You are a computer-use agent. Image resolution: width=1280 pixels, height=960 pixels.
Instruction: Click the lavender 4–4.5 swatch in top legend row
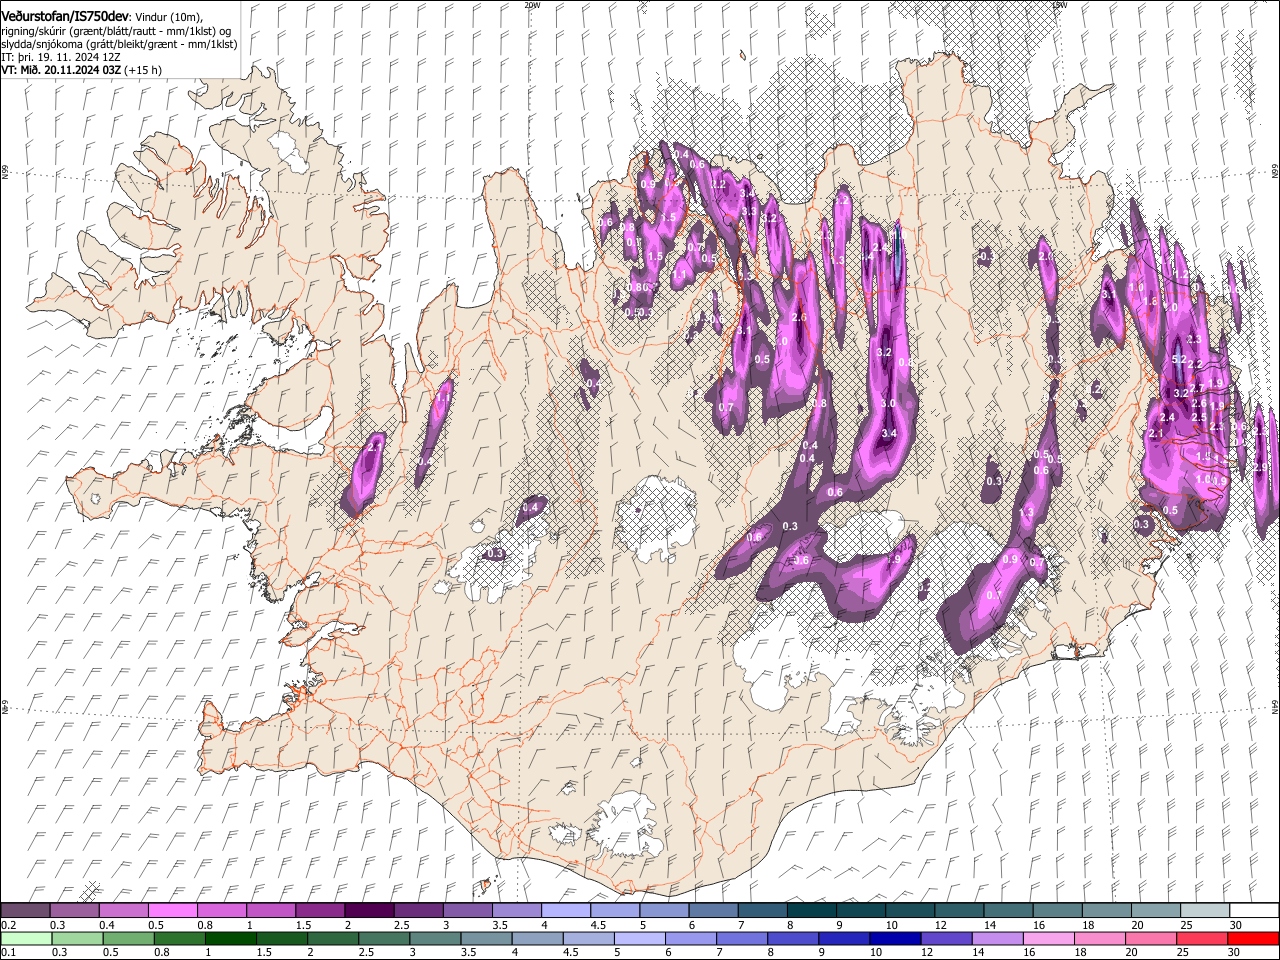565,911
